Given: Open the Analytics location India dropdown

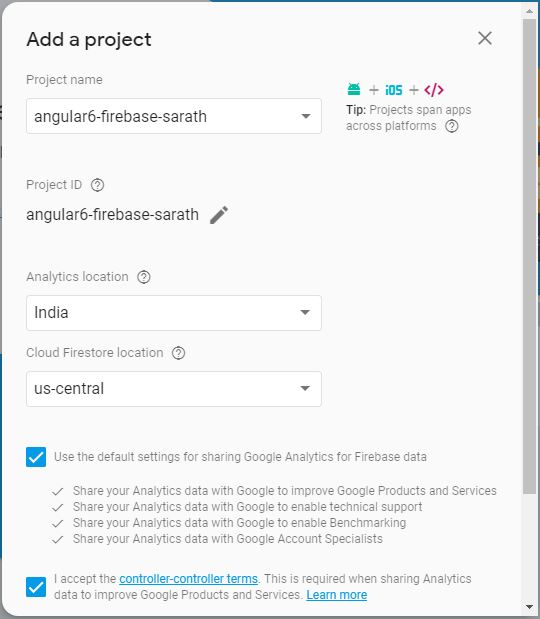Looking at the screenshot, I should [x=174, y=313].
